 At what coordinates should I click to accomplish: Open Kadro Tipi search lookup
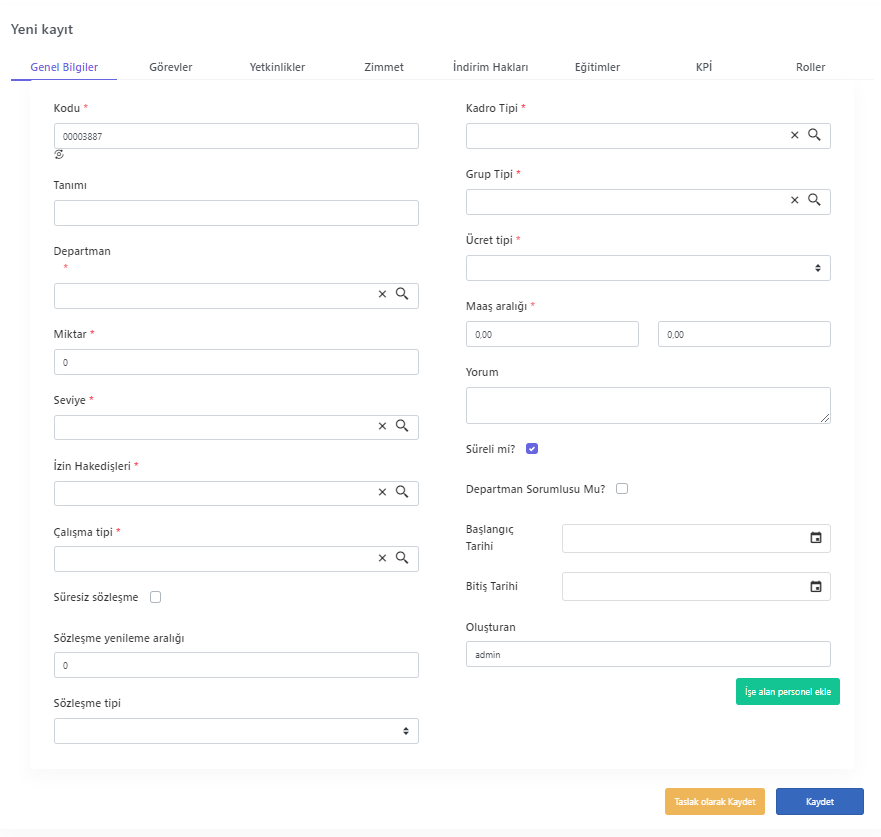click(x=814, y=135)
